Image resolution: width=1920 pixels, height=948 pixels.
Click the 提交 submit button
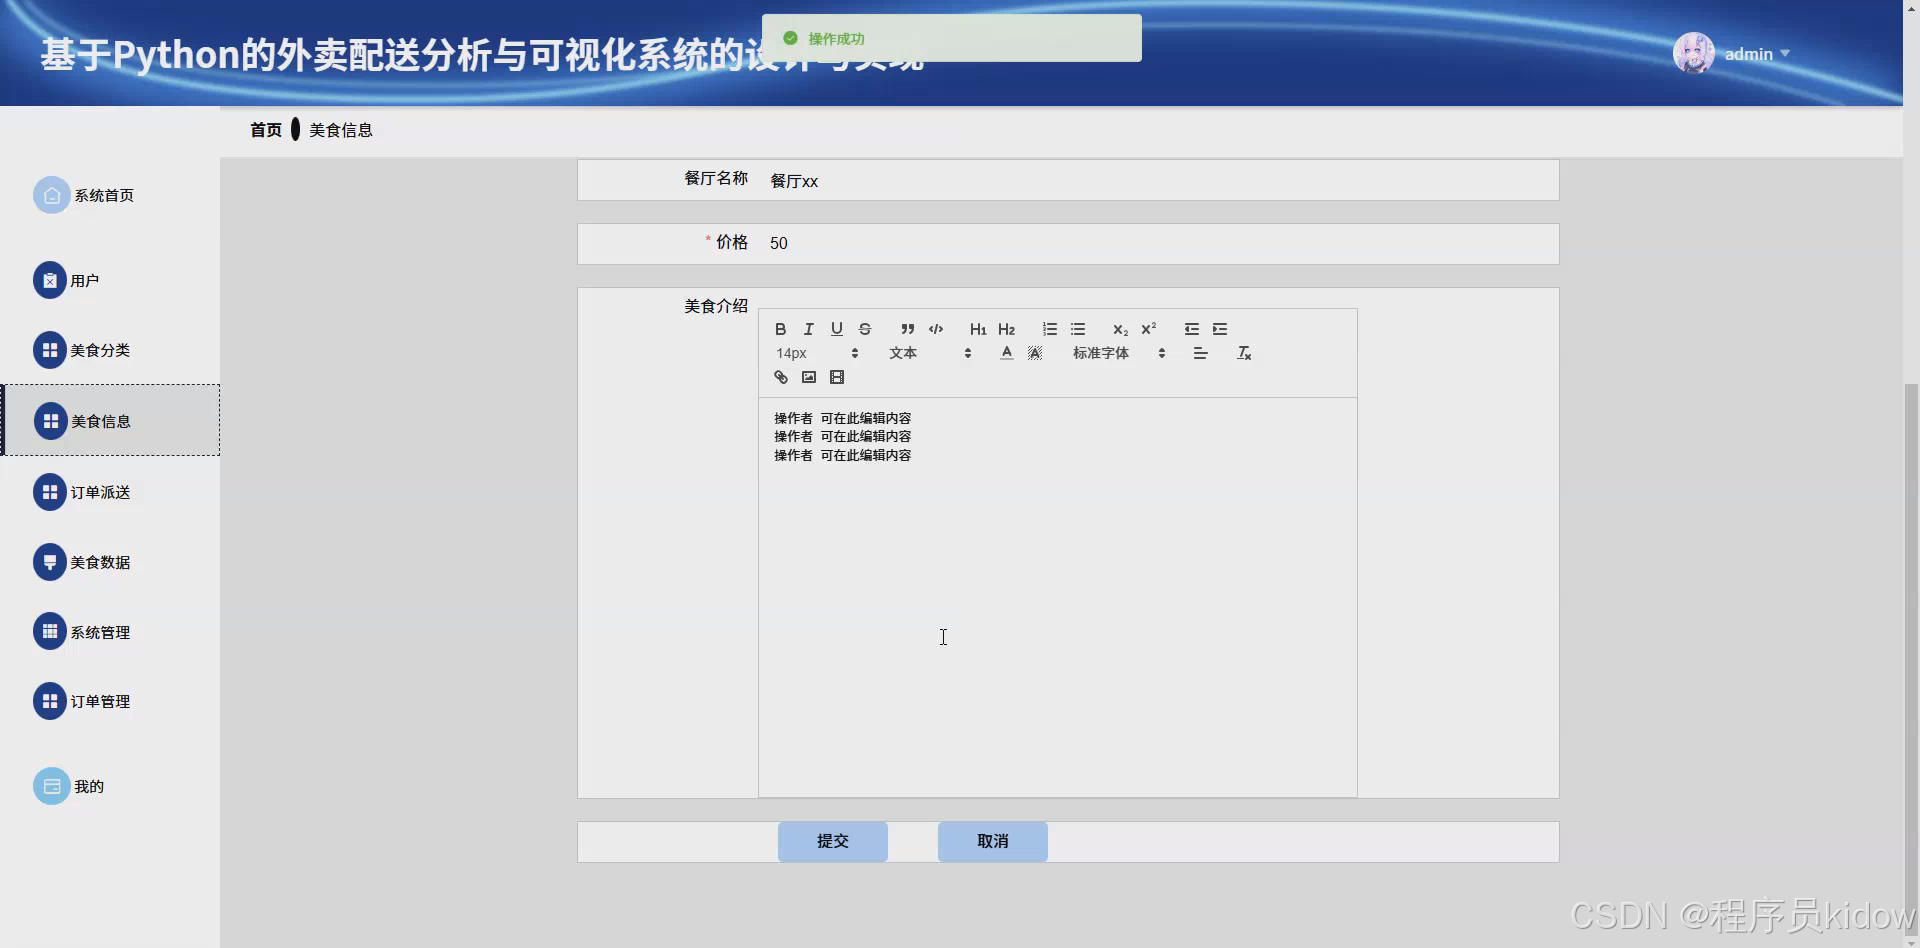click(832, 841)
